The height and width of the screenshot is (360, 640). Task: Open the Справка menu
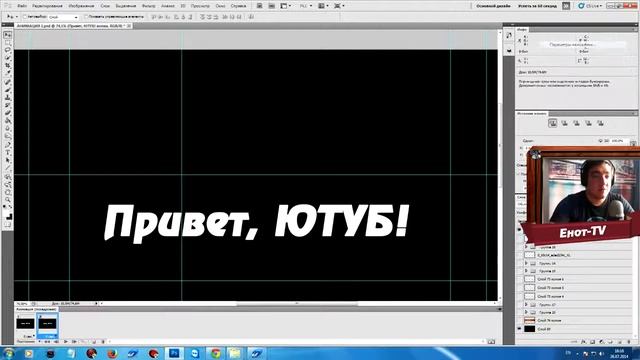click(x=238, y=6)
